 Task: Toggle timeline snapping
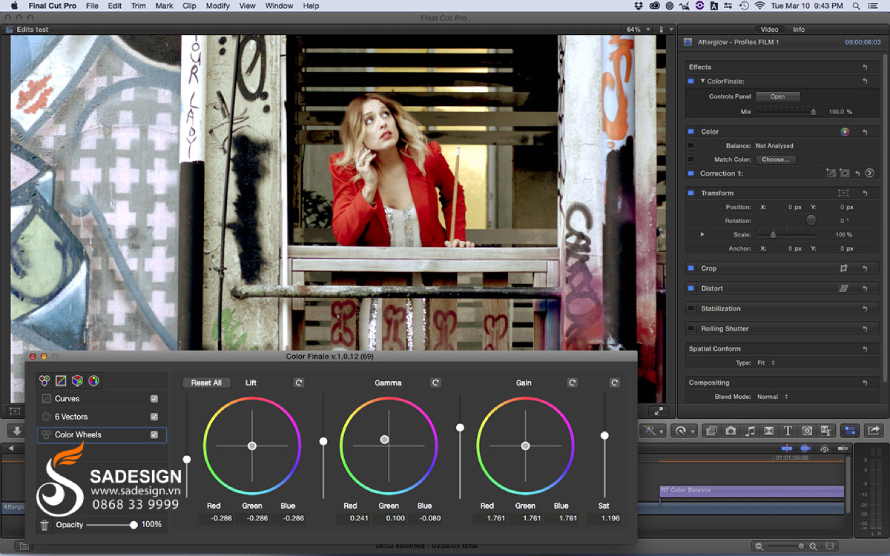point(843,448)
